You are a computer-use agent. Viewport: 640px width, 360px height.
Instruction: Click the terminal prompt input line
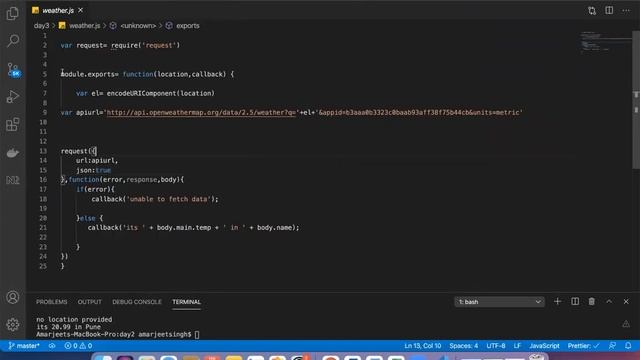pyautogui.click(x=118, y=334)
